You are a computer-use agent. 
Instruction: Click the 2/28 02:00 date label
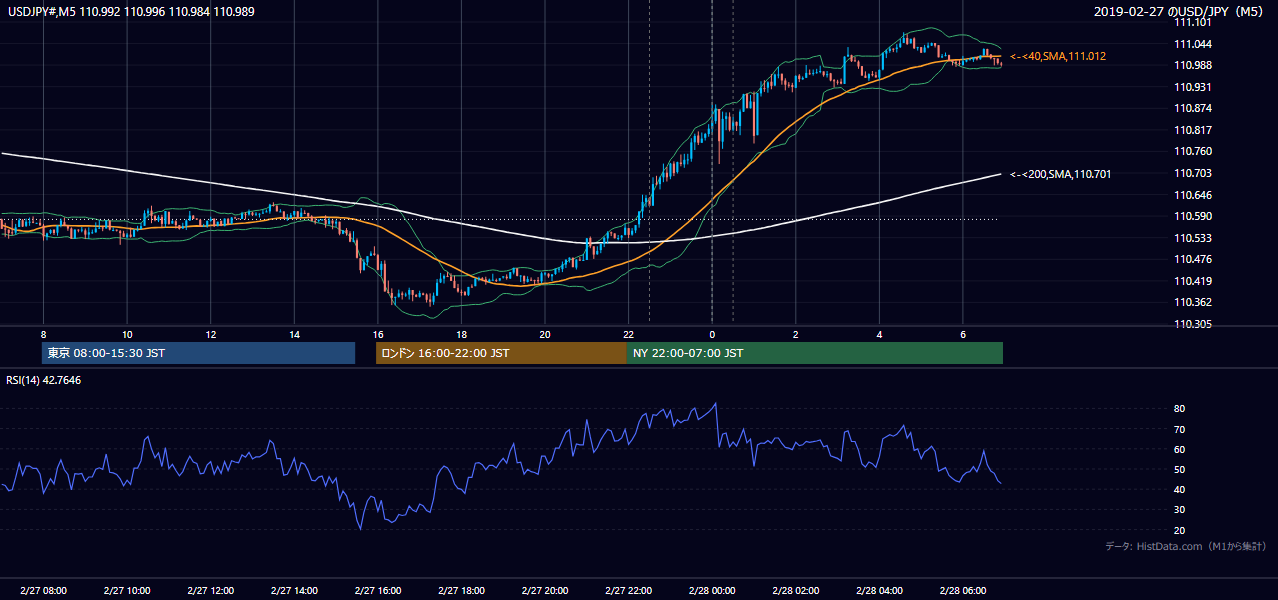coord(795,591)
